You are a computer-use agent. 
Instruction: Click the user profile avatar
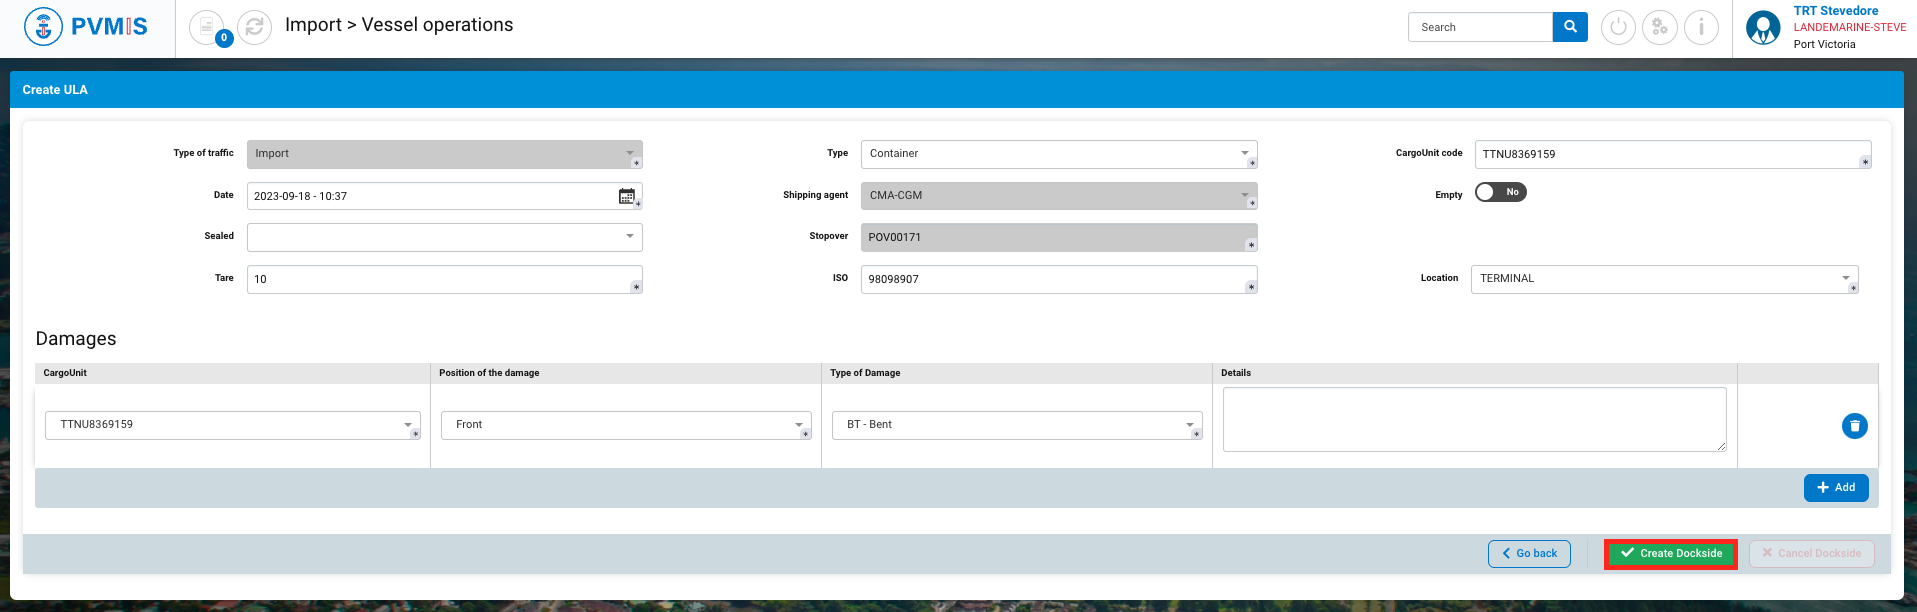pyautogui.click(x=1763, y=27)
